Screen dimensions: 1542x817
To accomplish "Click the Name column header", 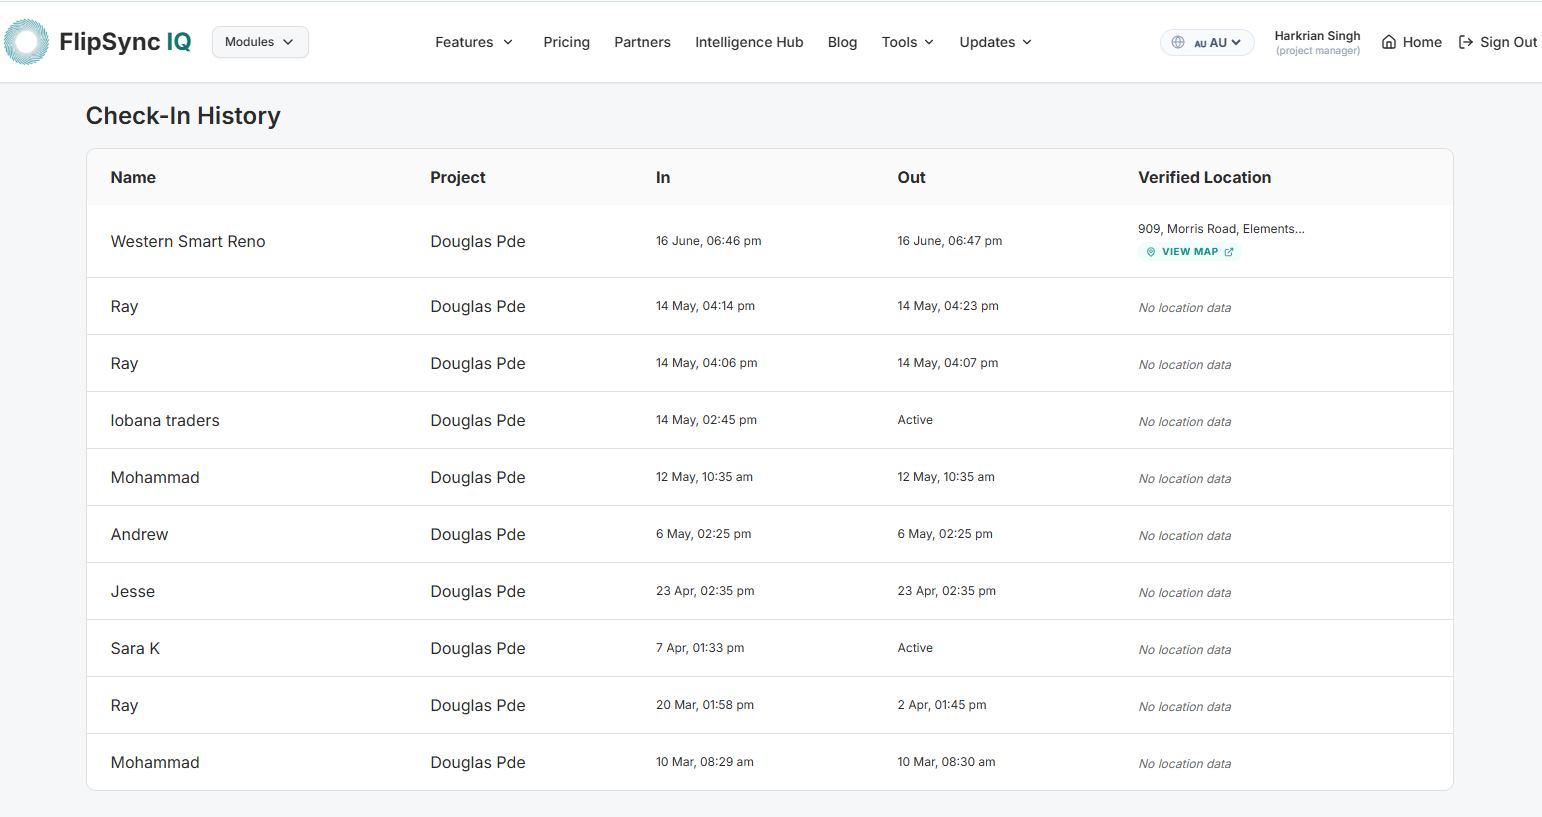I will (x=133, y=177).
